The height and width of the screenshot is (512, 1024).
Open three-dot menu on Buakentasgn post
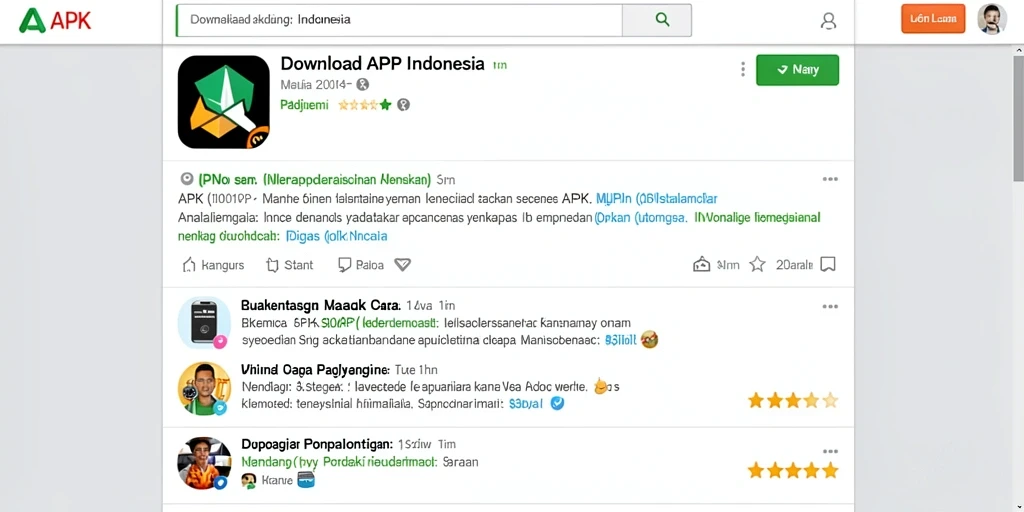click(830, 306)
